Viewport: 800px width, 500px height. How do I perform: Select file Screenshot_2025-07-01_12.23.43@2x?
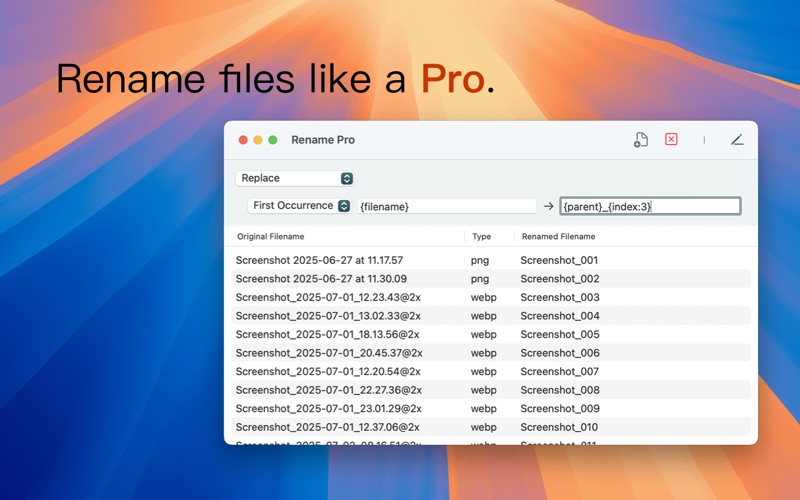pos(328,297)
